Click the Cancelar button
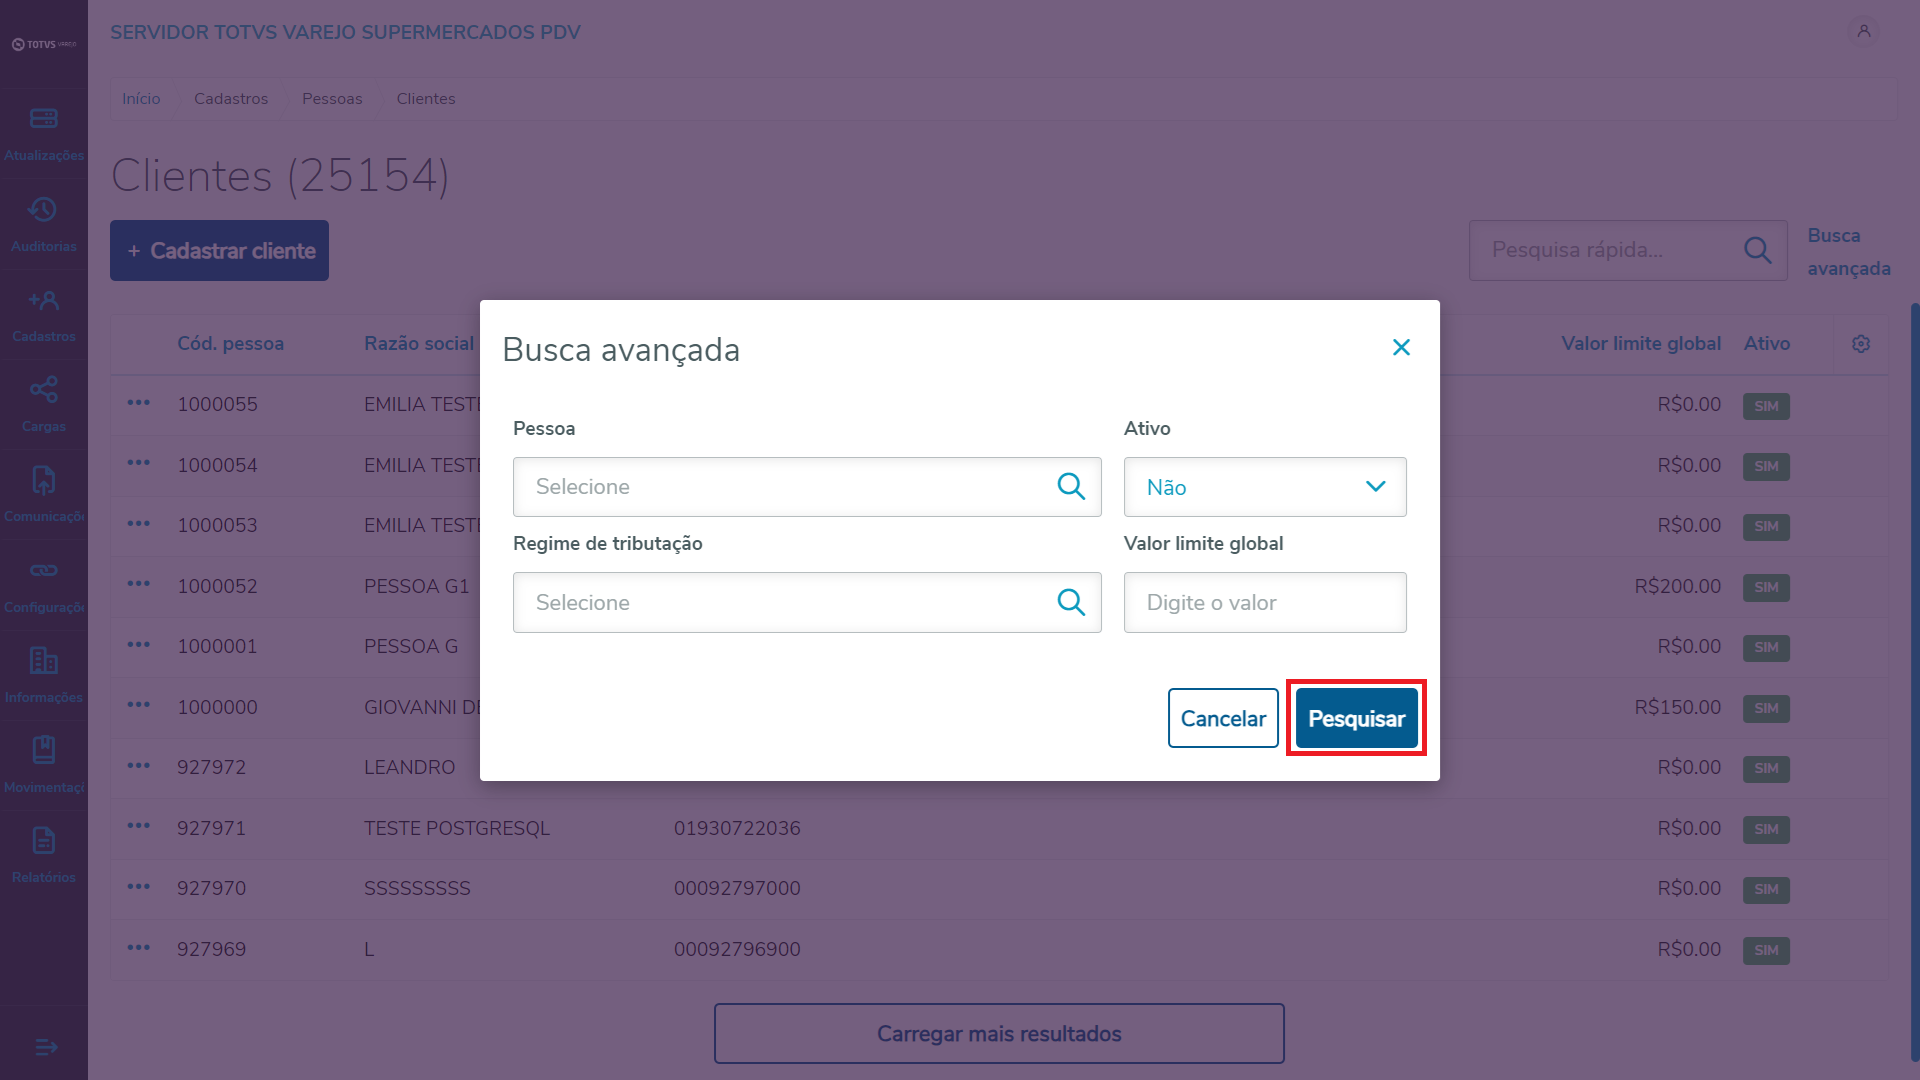1920x1080 pixels. (1223, 718)
